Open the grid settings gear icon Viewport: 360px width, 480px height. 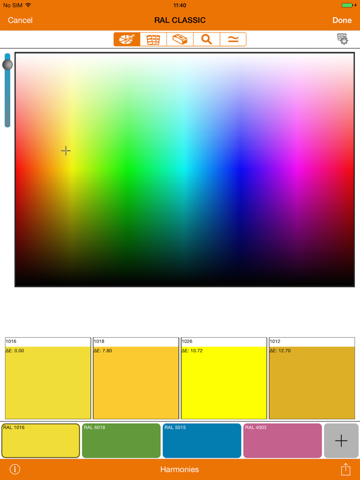[342, 39]
